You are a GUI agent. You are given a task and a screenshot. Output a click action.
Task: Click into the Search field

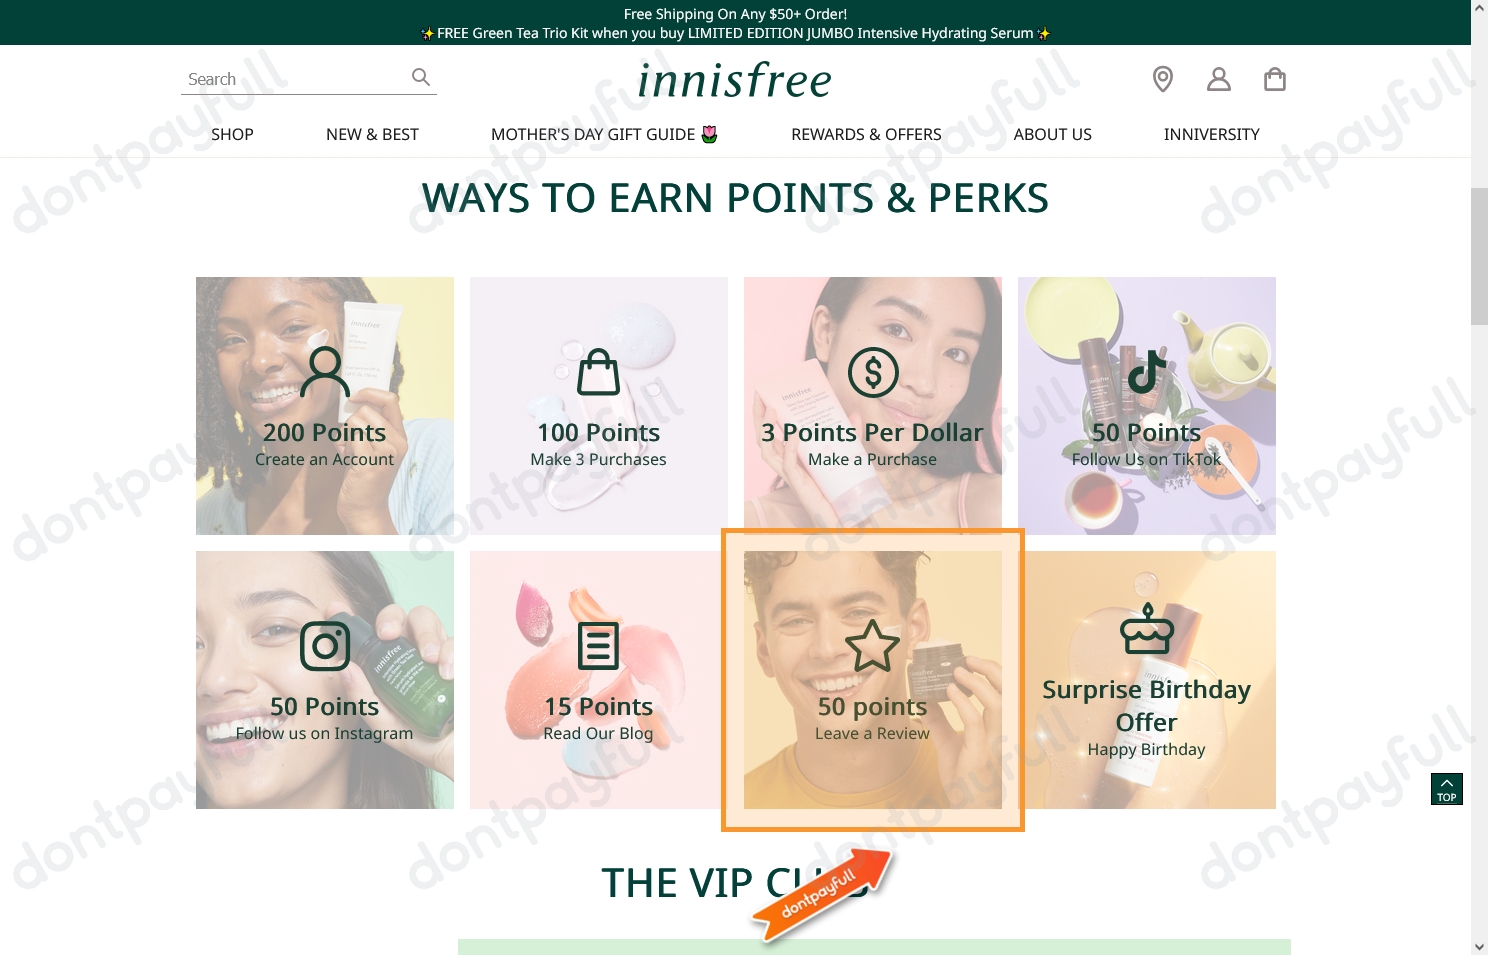(295, 79)
